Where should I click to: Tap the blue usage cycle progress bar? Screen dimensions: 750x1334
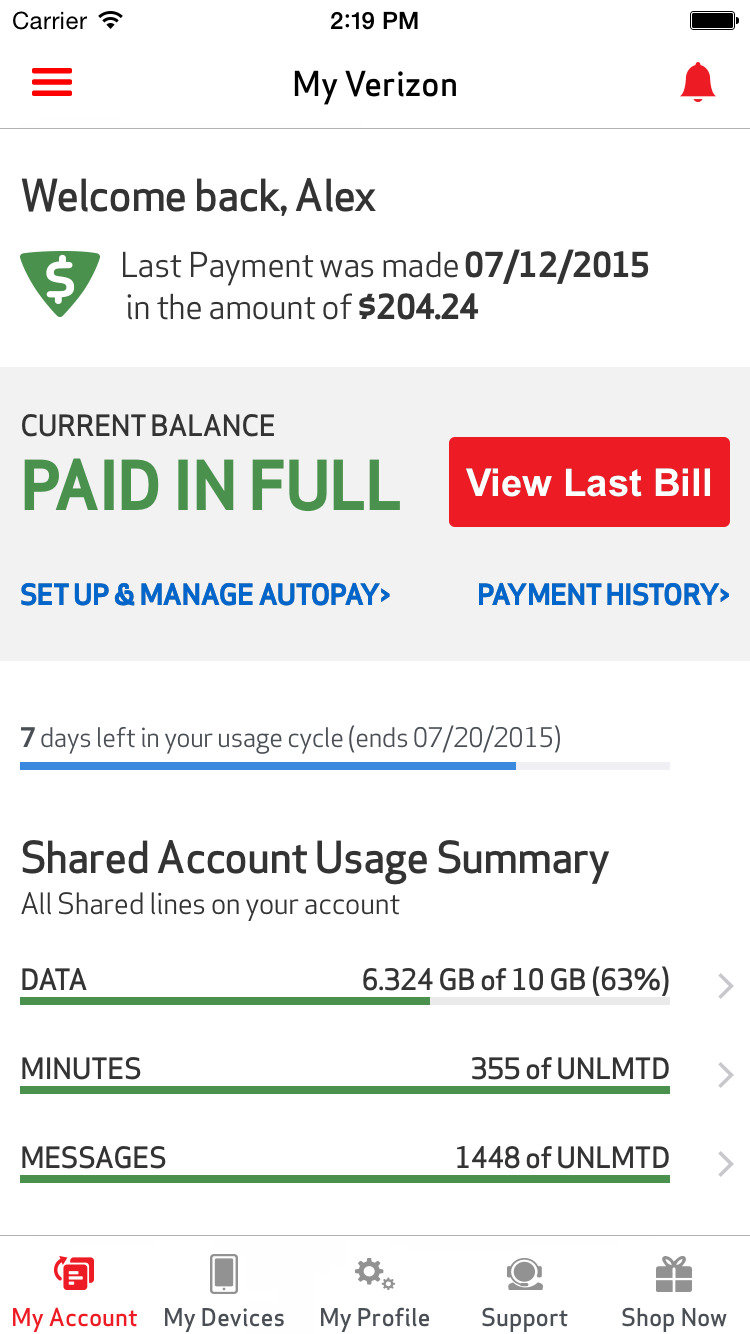[268, 766]
